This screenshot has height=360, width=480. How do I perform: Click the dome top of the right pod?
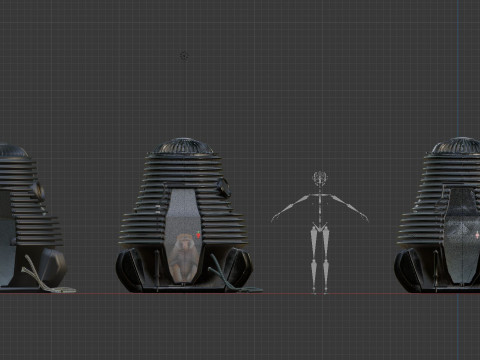click(457, 146)
